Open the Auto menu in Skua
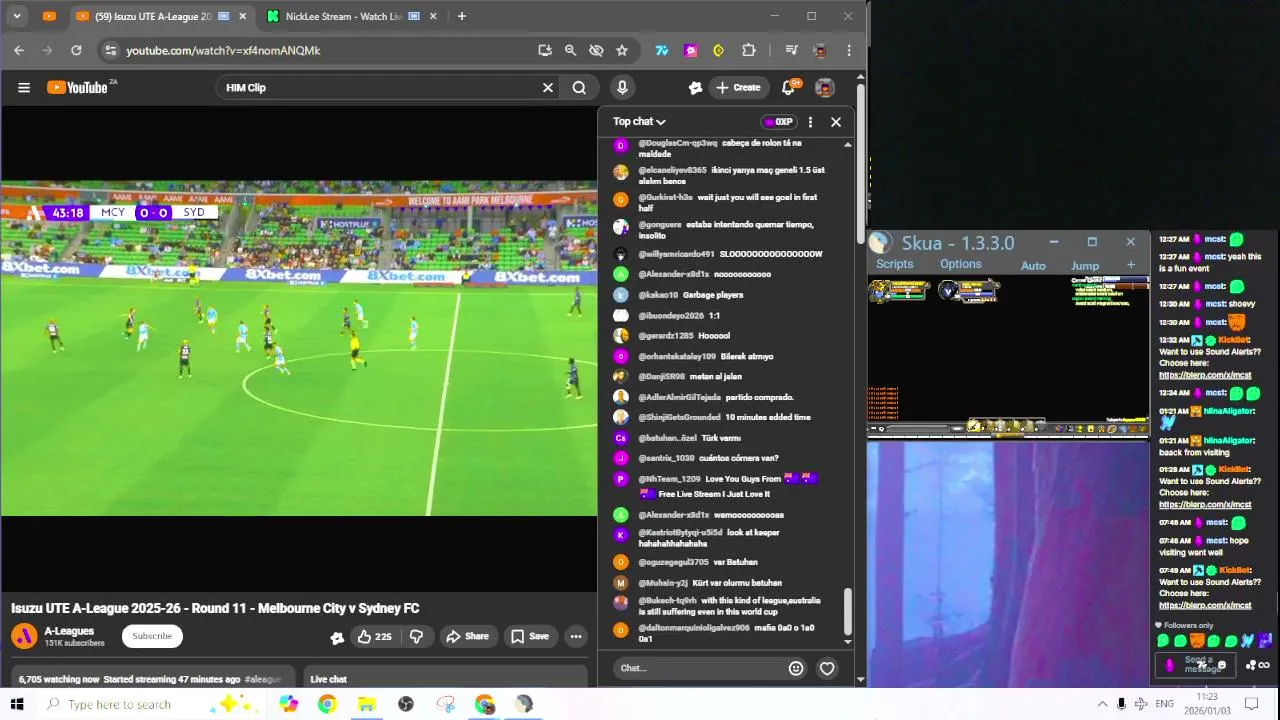Image resolution: width=1280 pixels, height=720 pixels. (x=1033, y=265)
